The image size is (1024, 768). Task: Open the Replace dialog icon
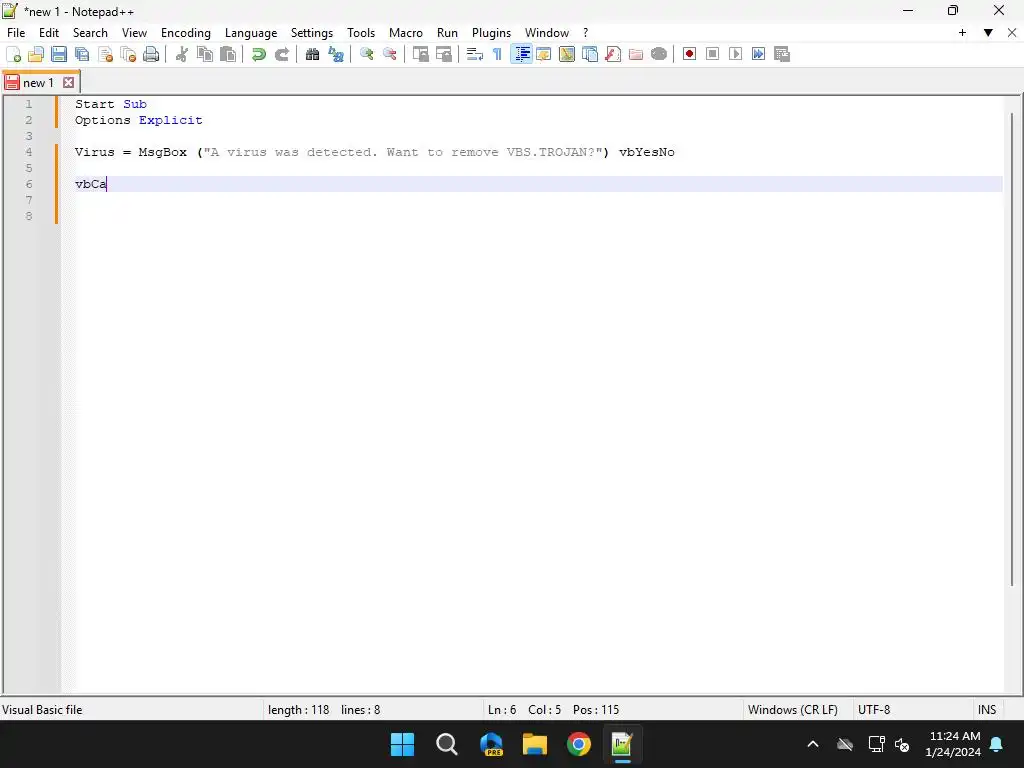click(336, 54)
